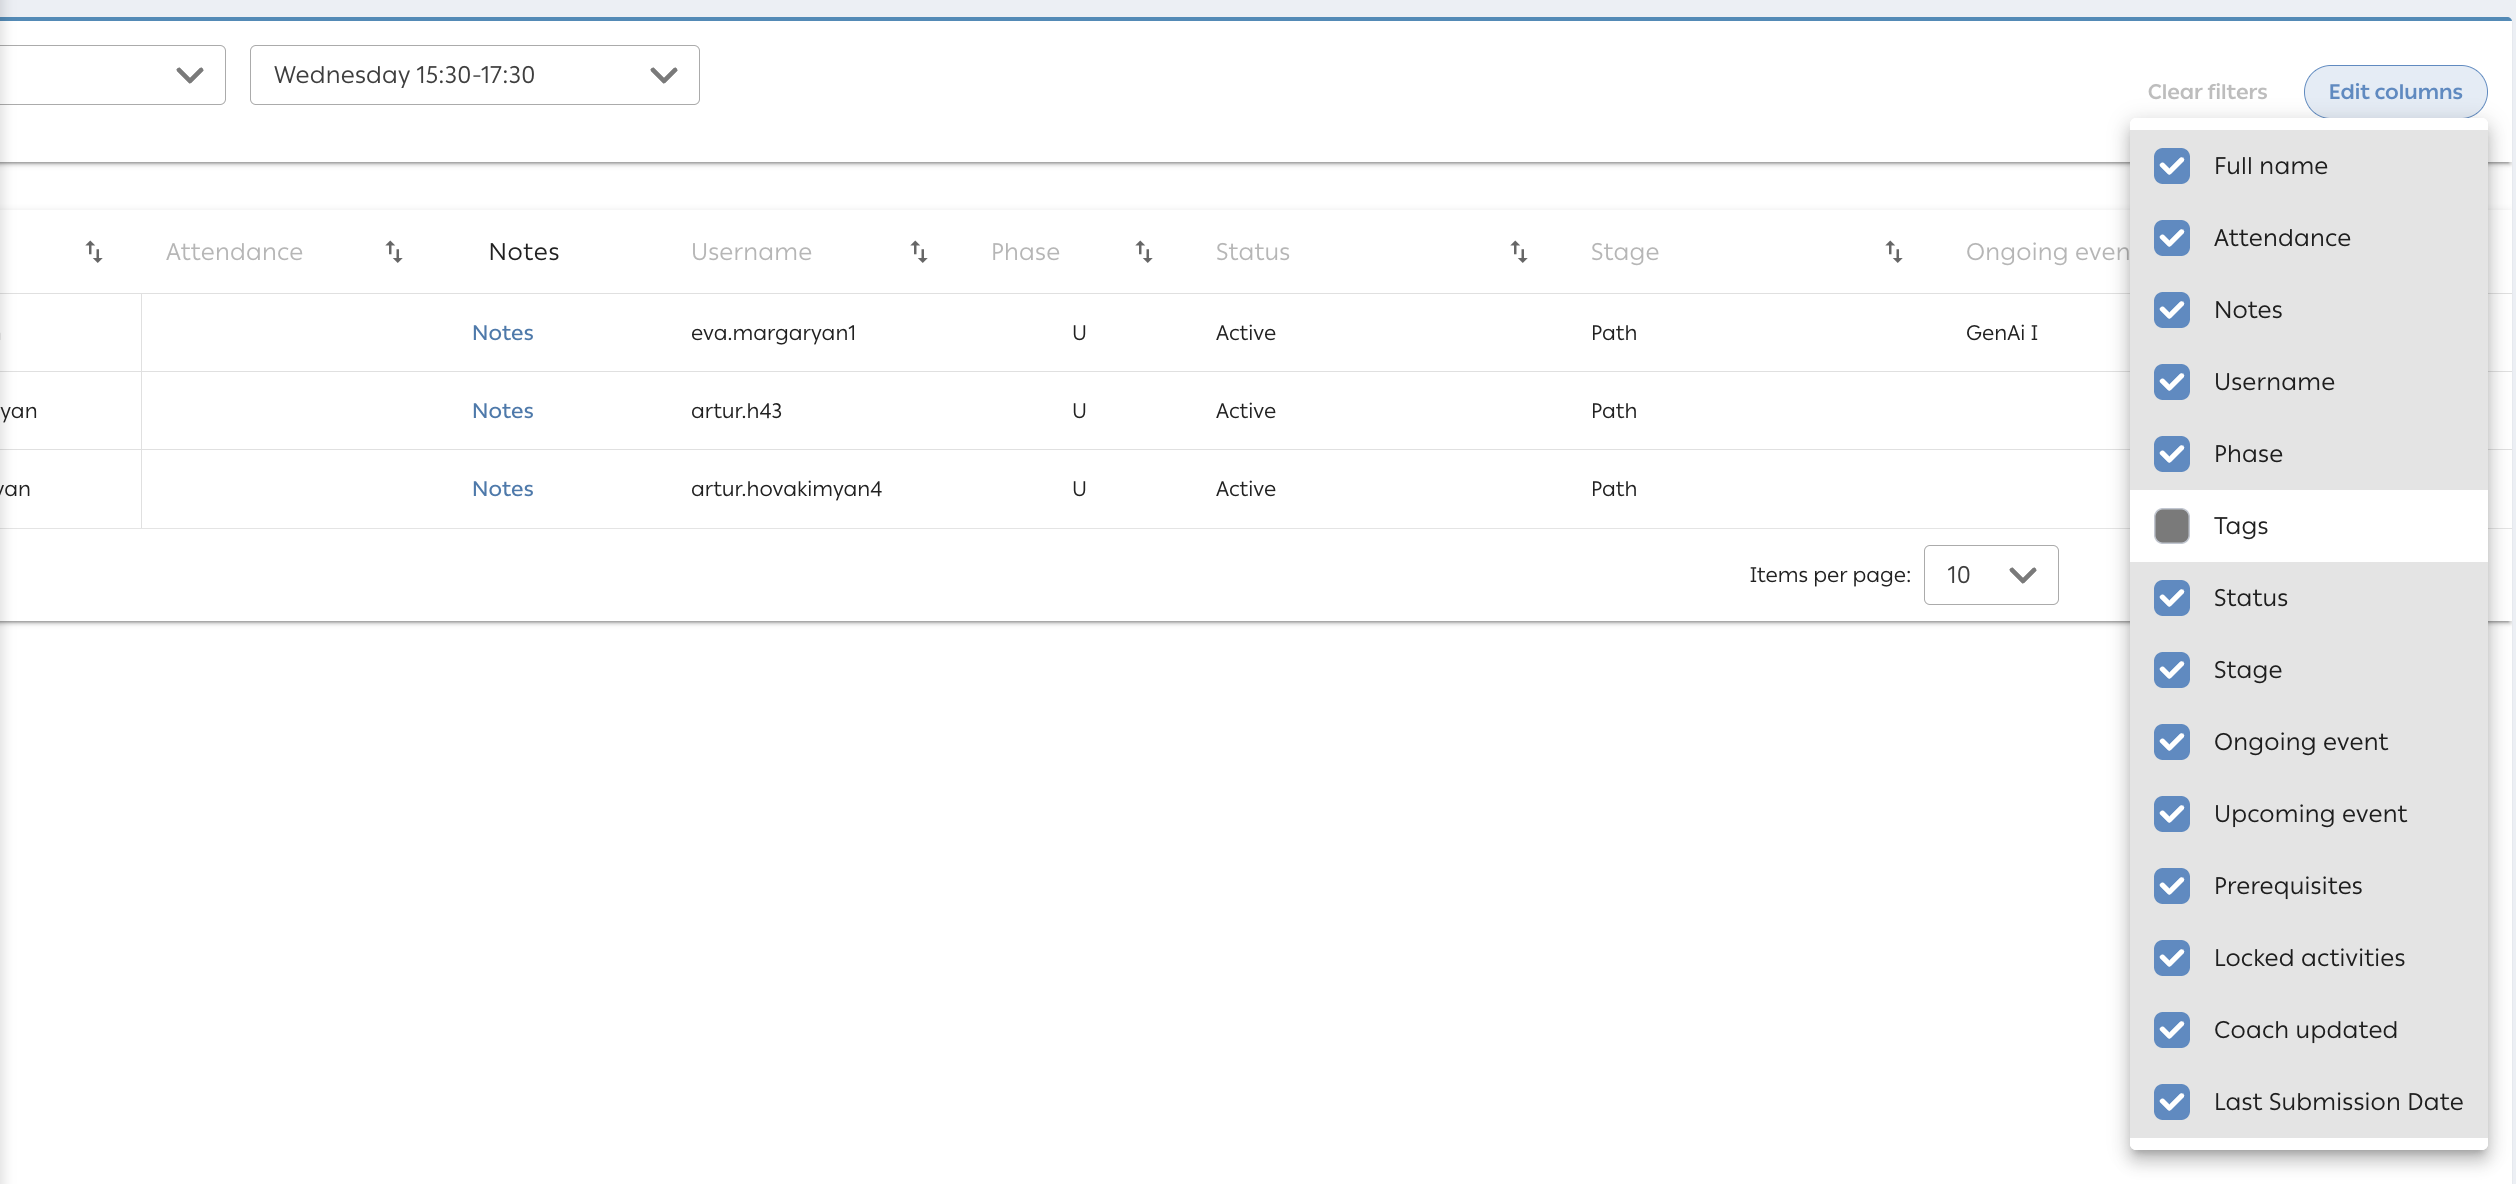The image size is (2516, 1184).
Task: Hide the Last Submission Date column
Action: [x=2172, y=1102]
